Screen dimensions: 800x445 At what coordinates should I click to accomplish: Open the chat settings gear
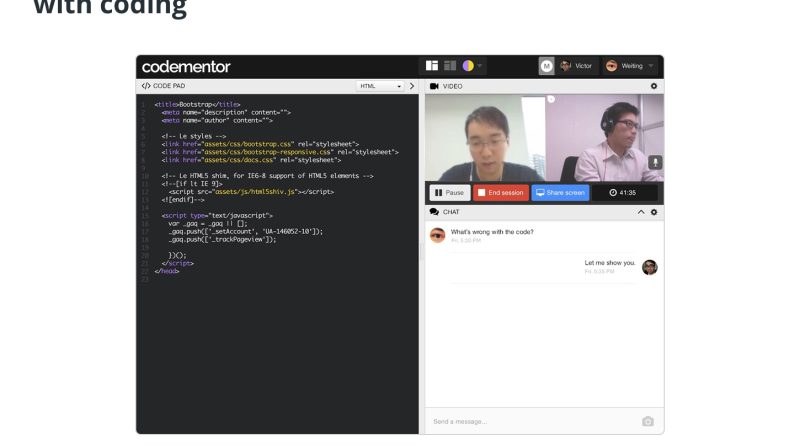pos(654,212)
